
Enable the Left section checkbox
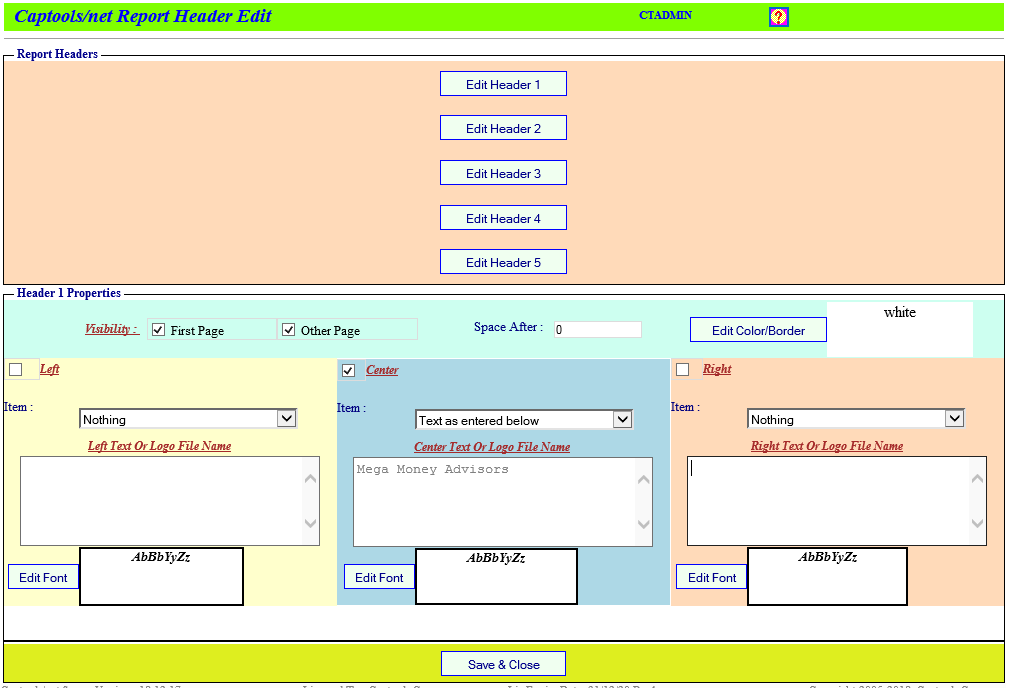pos(16,370)
